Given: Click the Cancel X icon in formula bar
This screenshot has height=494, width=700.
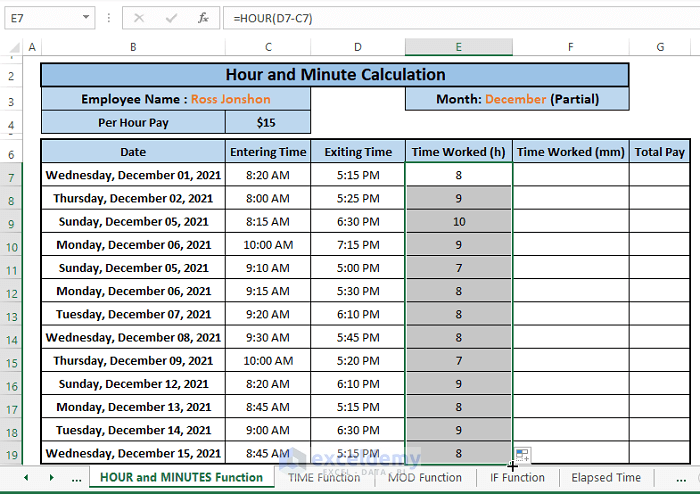Looking at the screenshot, I should pyautogui.click(x=139, y=18).
